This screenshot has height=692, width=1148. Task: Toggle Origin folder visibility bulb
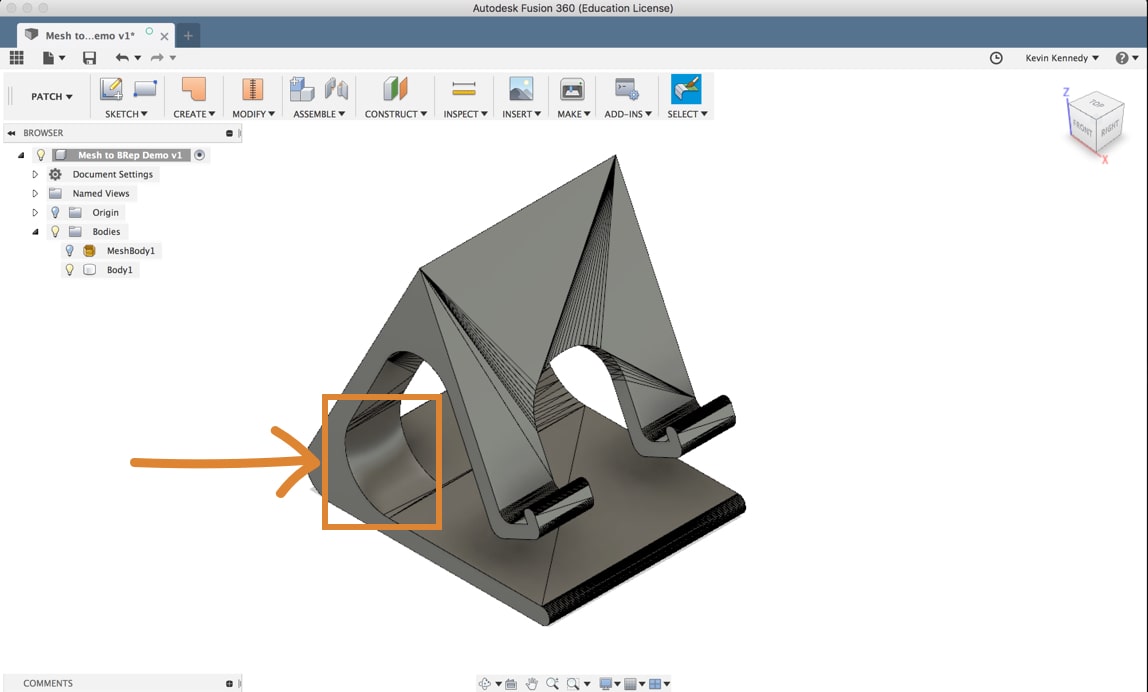[x=55, y=212]
